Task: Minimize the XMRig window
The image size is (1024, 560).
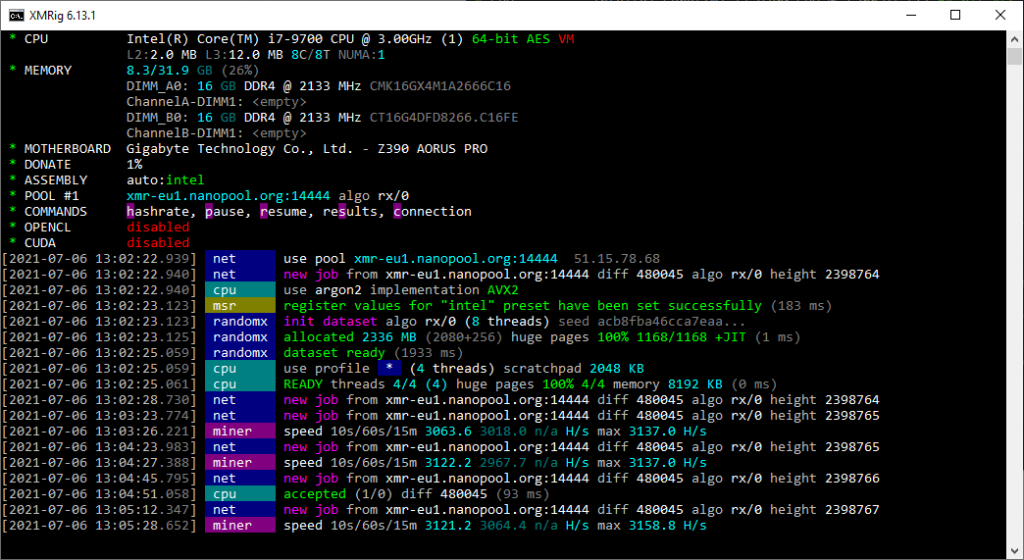Action: coord(909,15)
